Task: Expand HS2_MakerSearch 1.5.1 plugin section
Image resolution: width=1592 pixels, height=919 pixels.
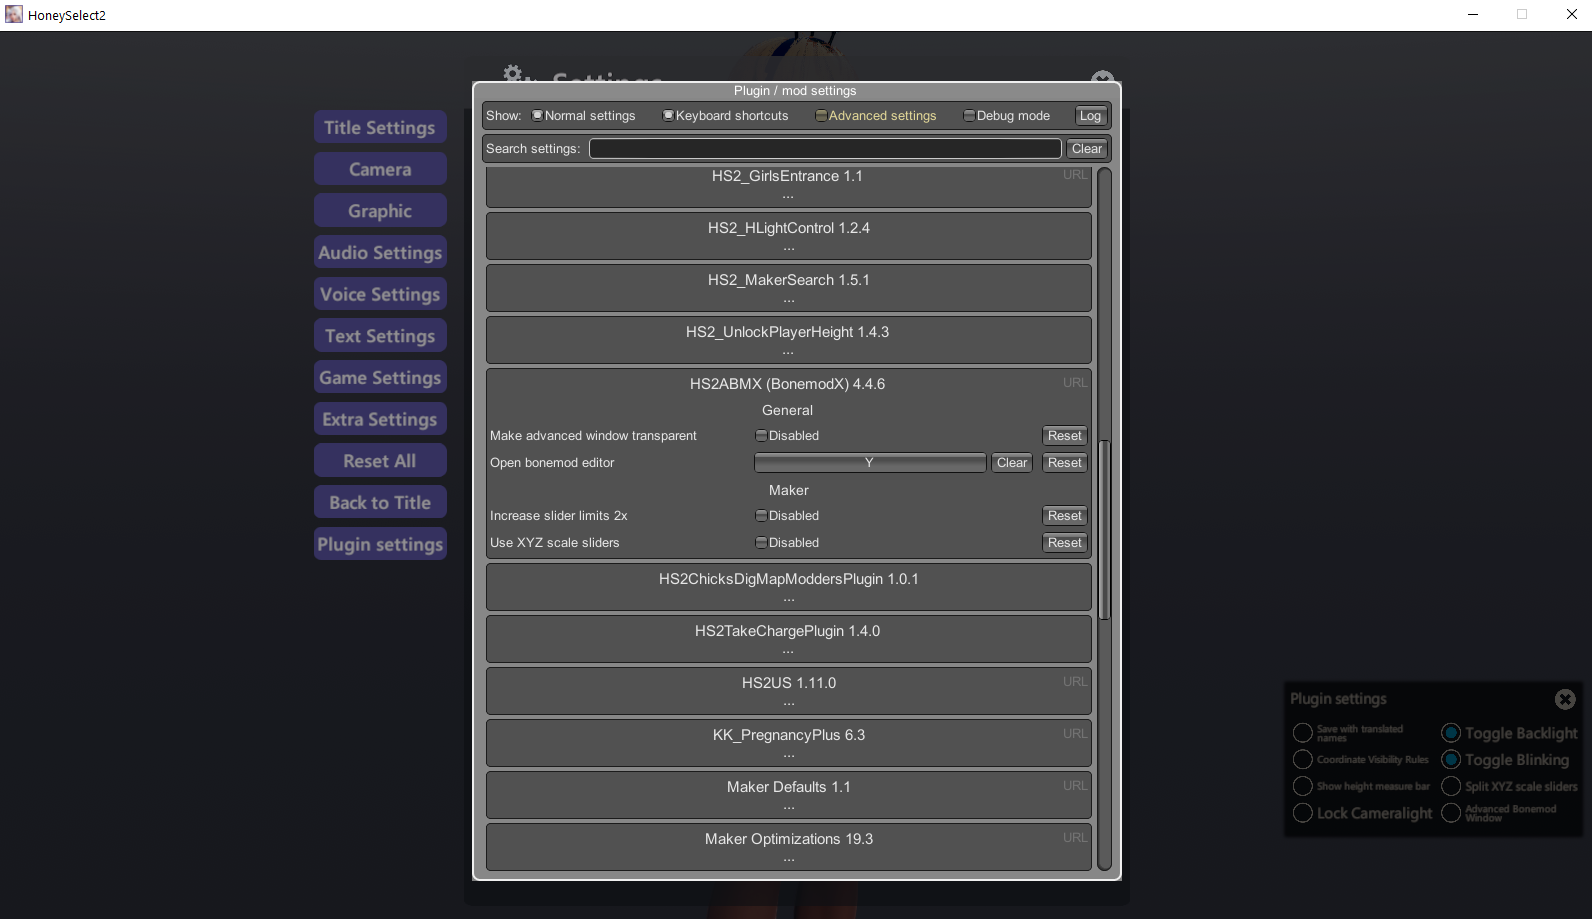Action: click(788, 288)
